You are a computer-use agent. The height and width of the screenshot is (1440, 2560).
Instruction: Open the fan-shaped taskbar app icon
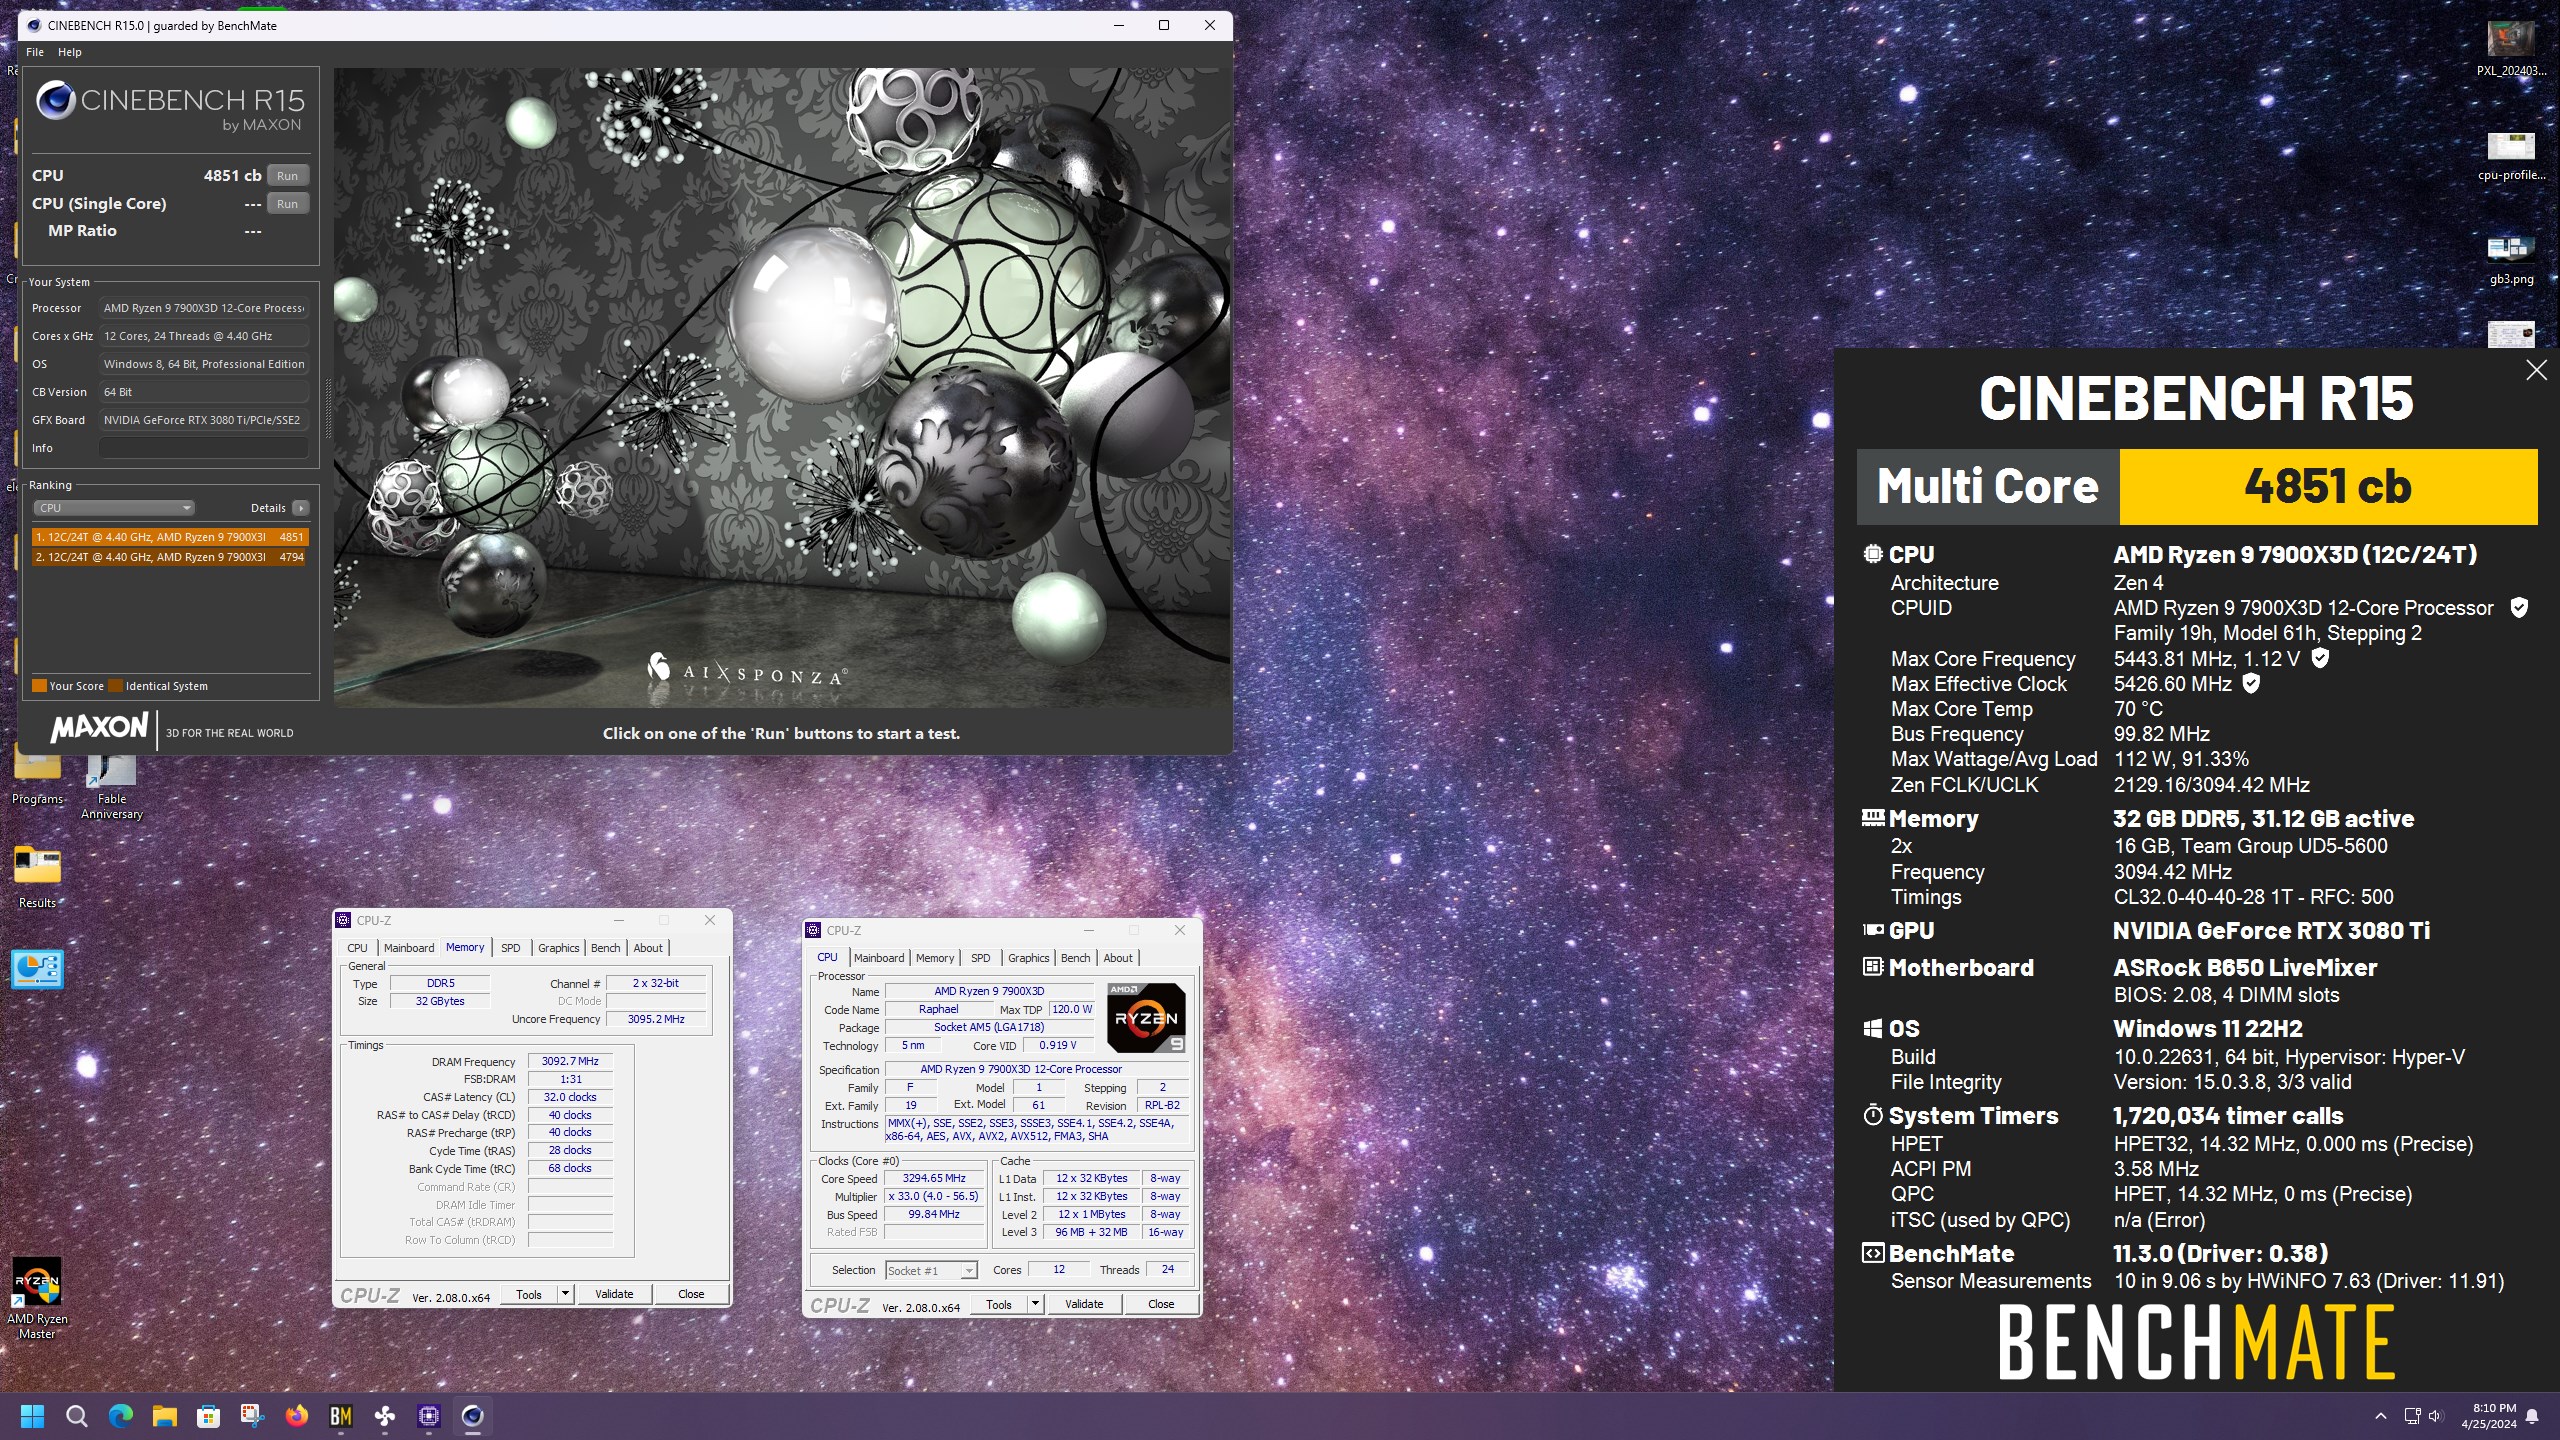[385, 1416]
